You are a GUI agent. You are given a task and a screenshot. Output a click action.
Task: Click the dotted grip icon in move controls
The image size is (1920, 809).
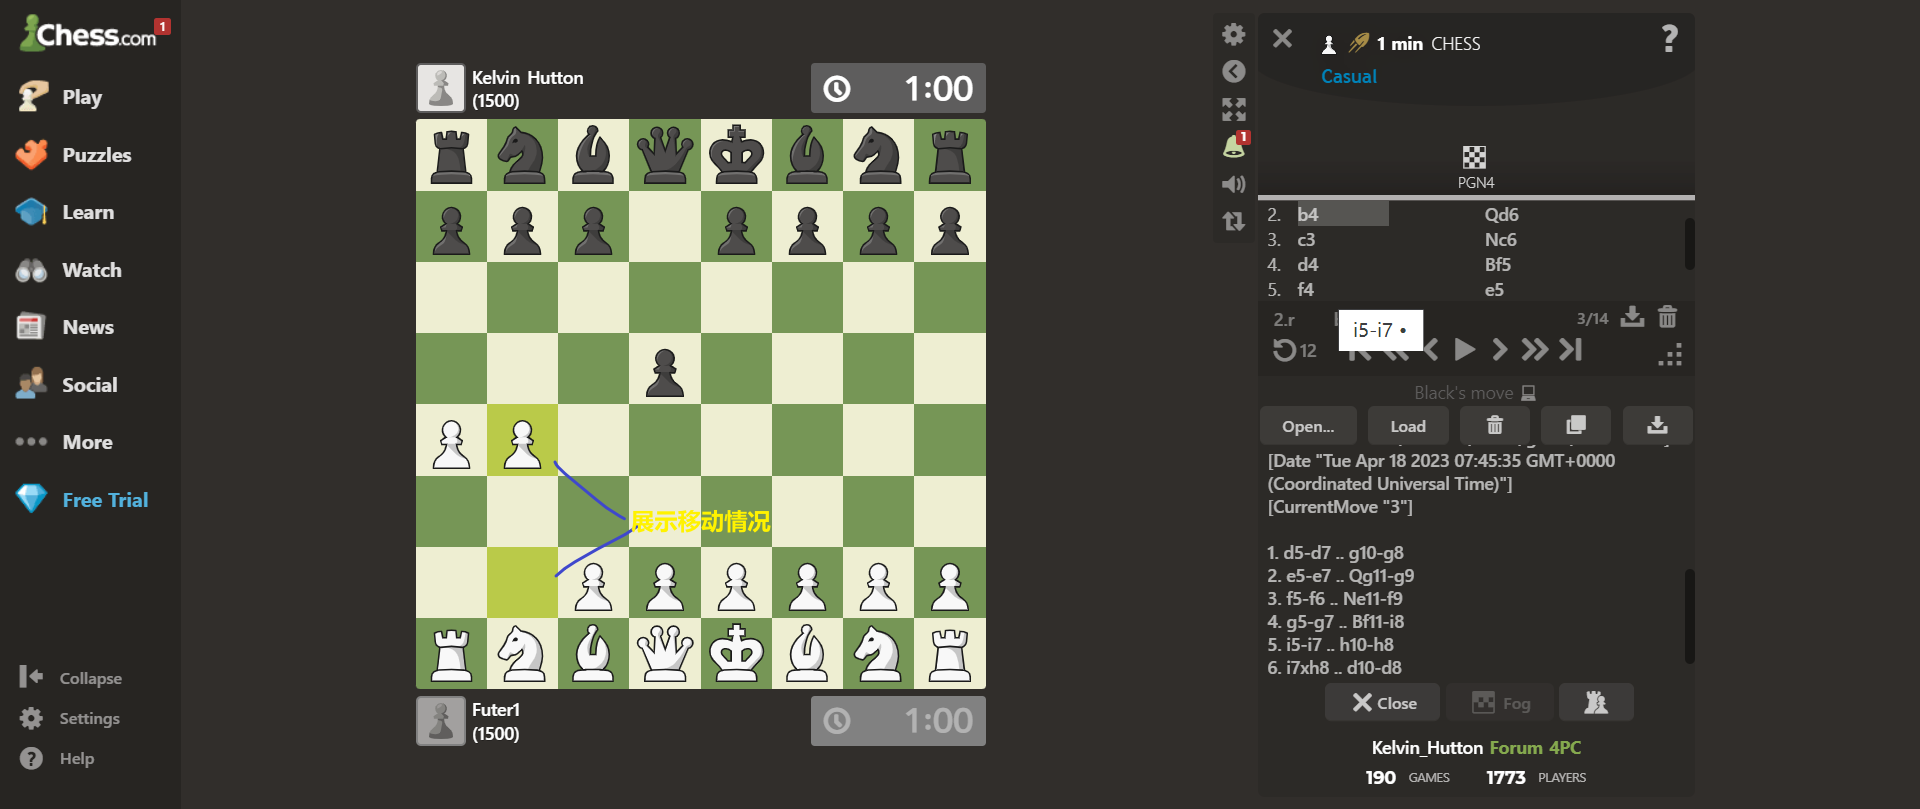1670,355
